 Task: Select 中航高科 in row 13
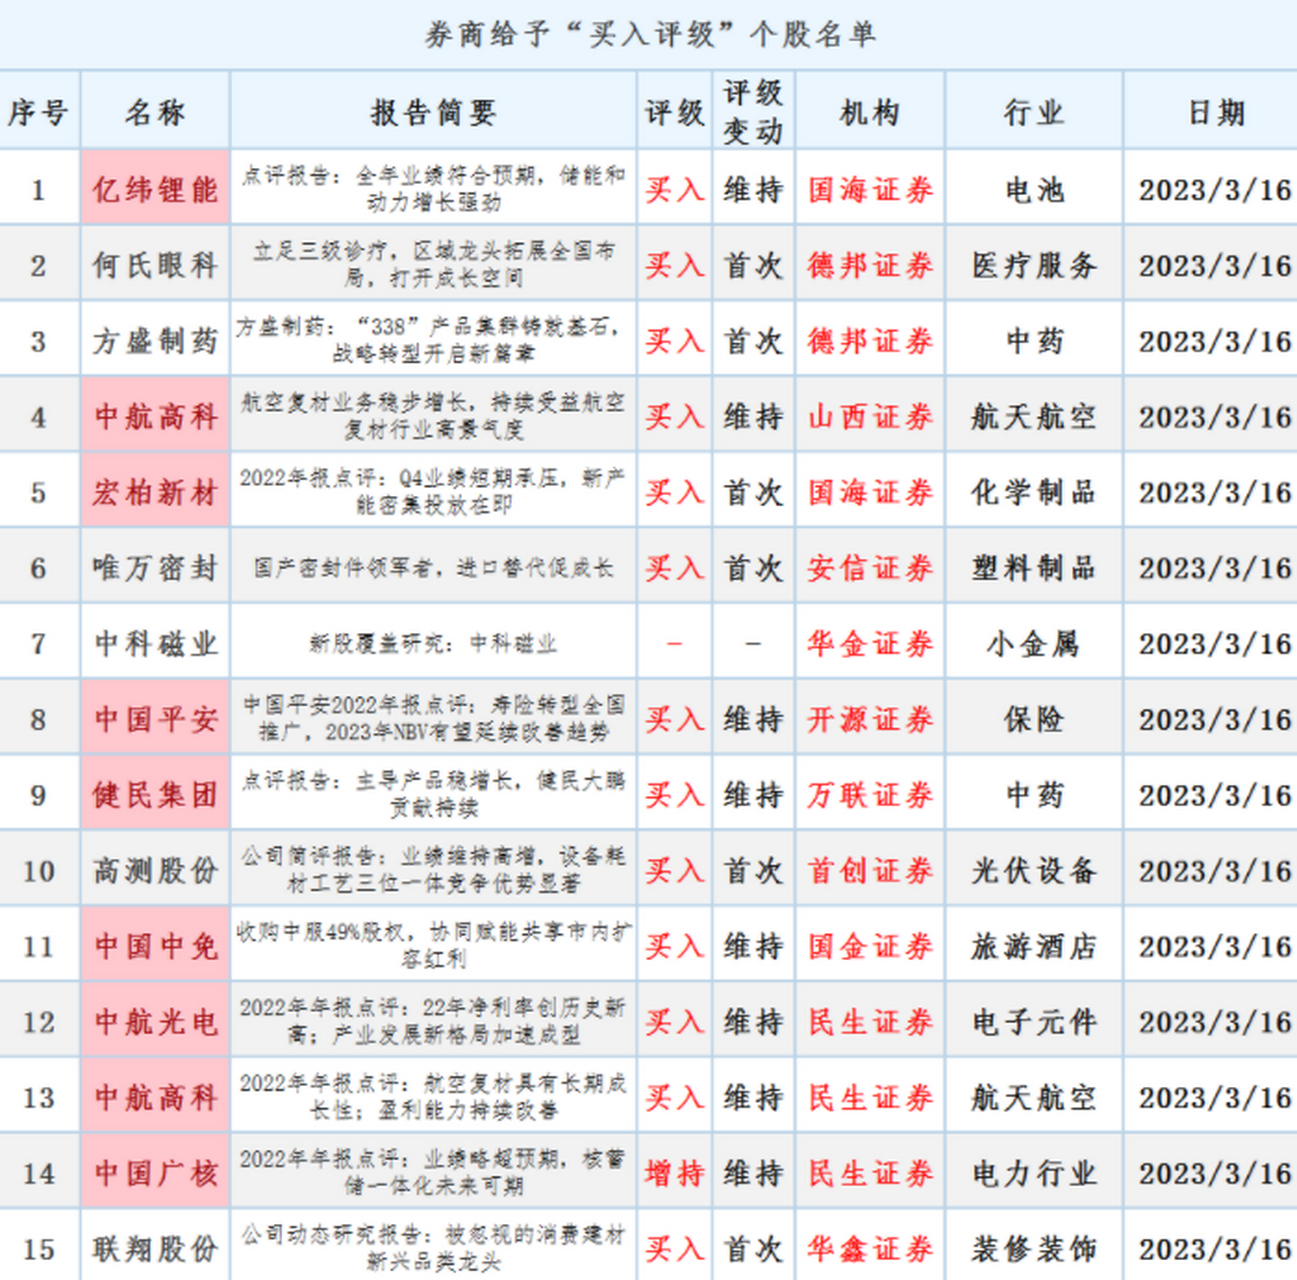tap(155, 1097)
